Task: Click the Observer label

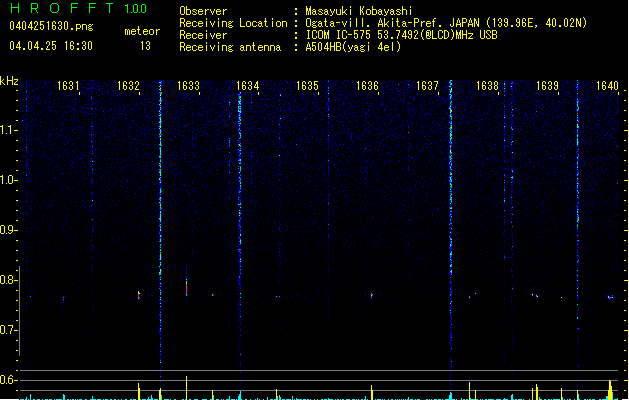Action: tap(203, 11)
